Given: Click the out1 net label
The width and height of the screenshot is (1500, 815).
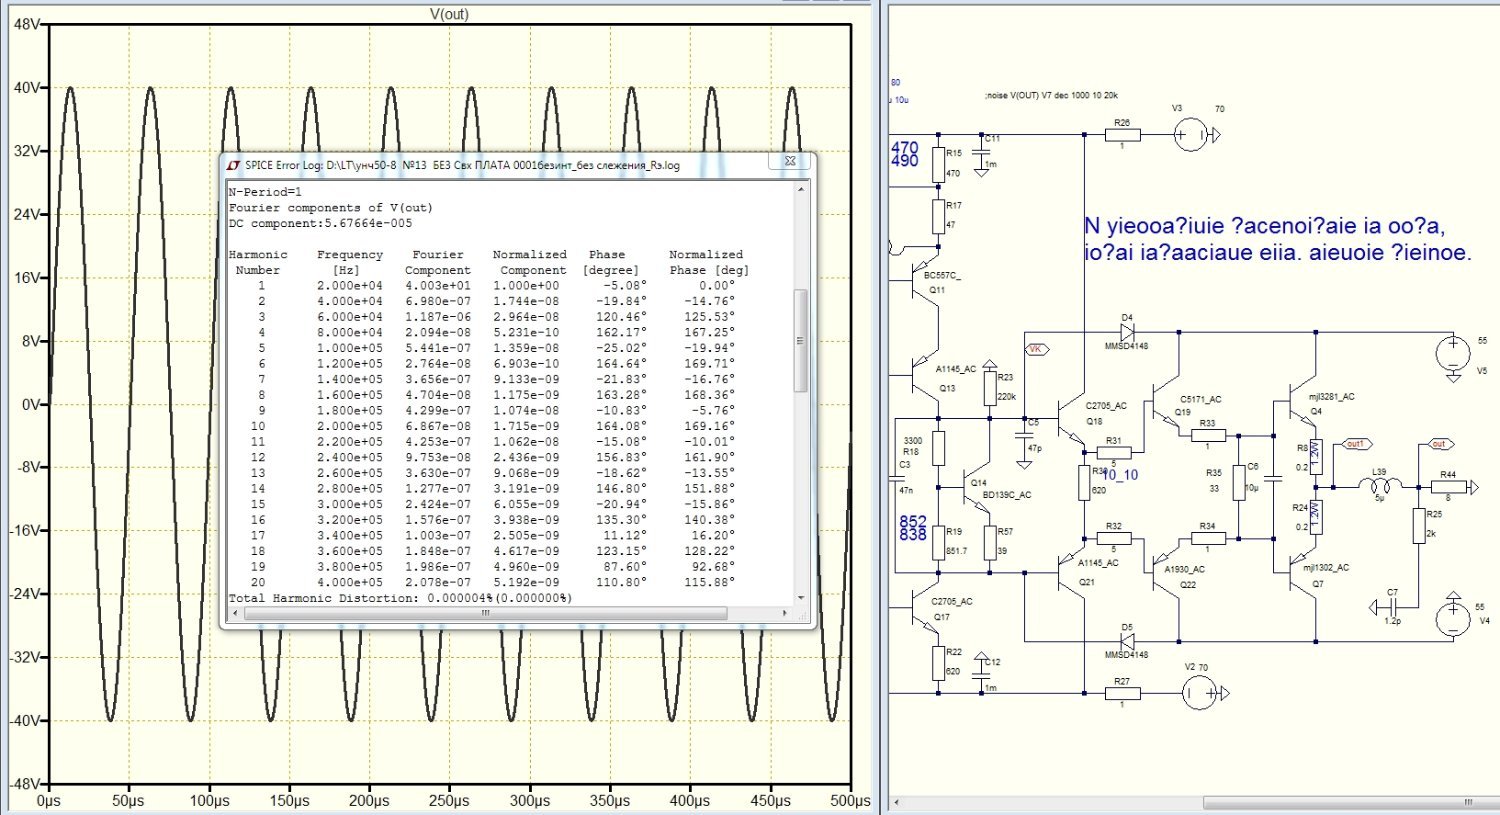Looking at the screenshot, I should [1354, 444].
